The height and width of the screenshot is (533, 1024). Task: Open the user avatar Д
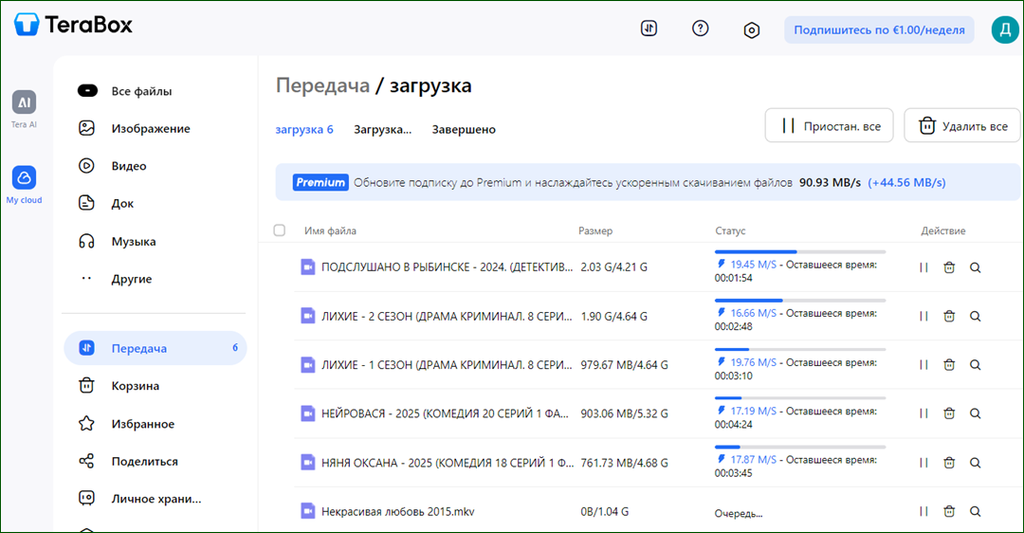[1004, 29]
